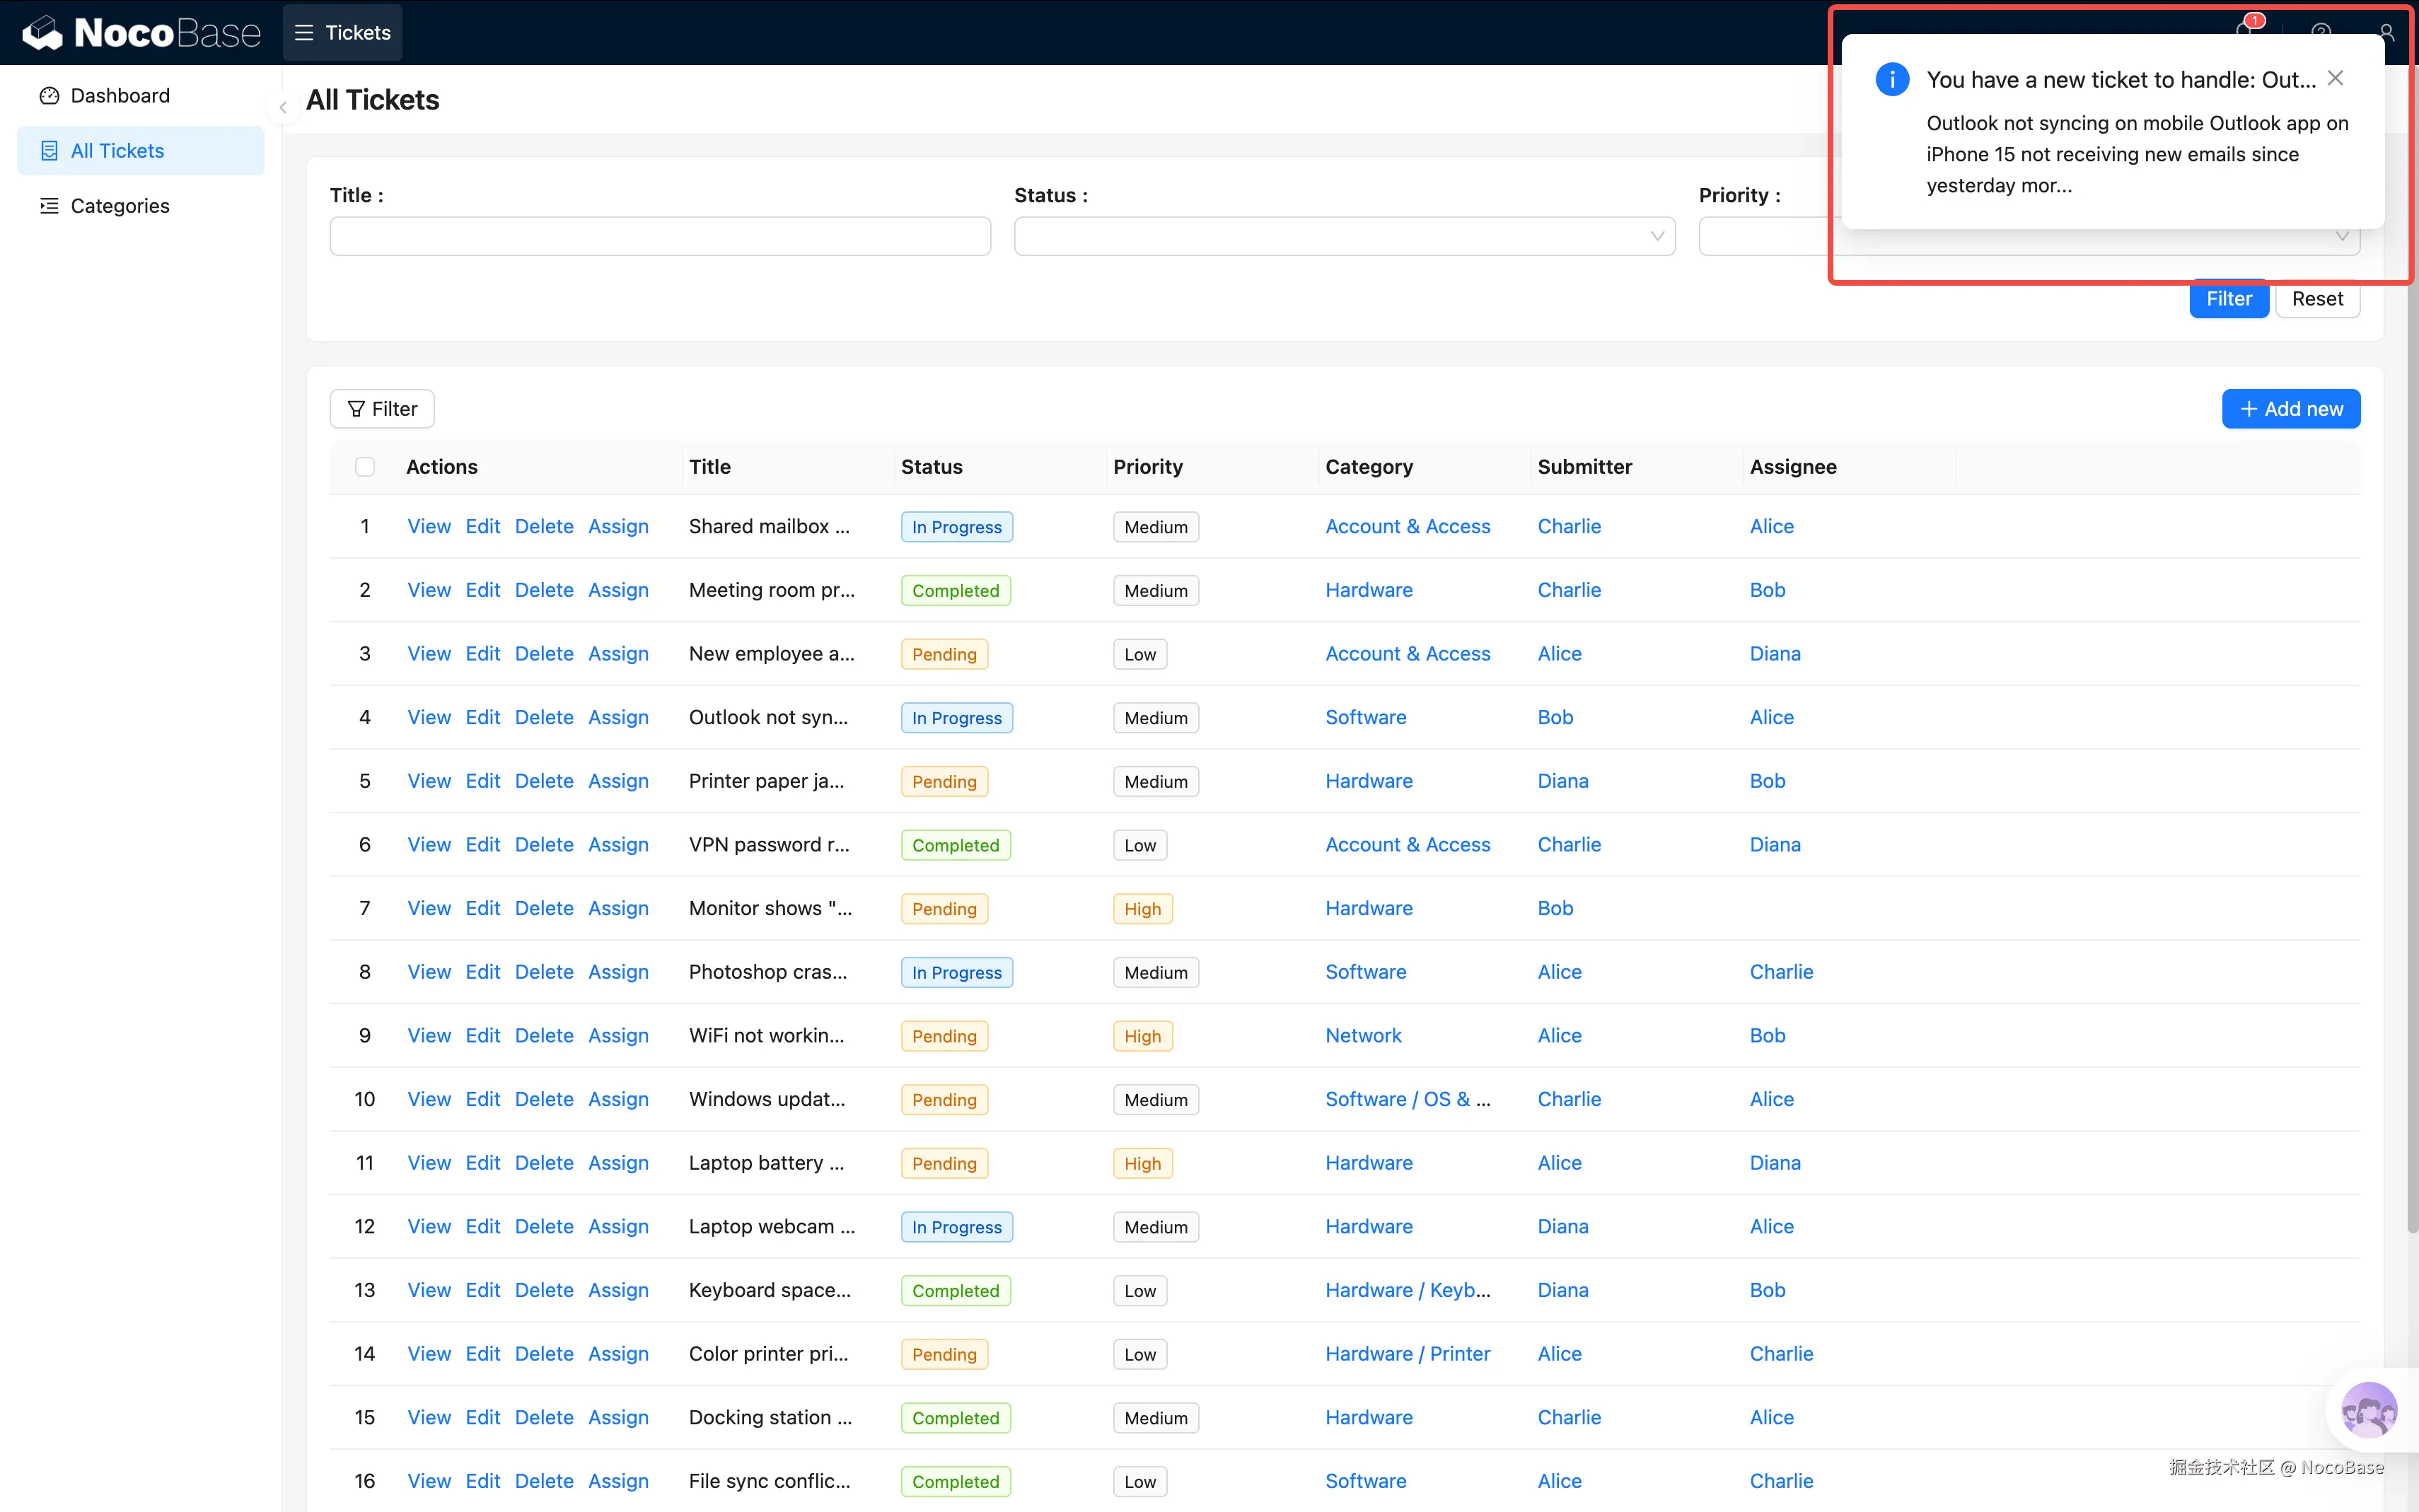Open the table Filter funnel button
This screenshot has height=1512, width=2419.
pyautogui.click(x=382, y=409)
